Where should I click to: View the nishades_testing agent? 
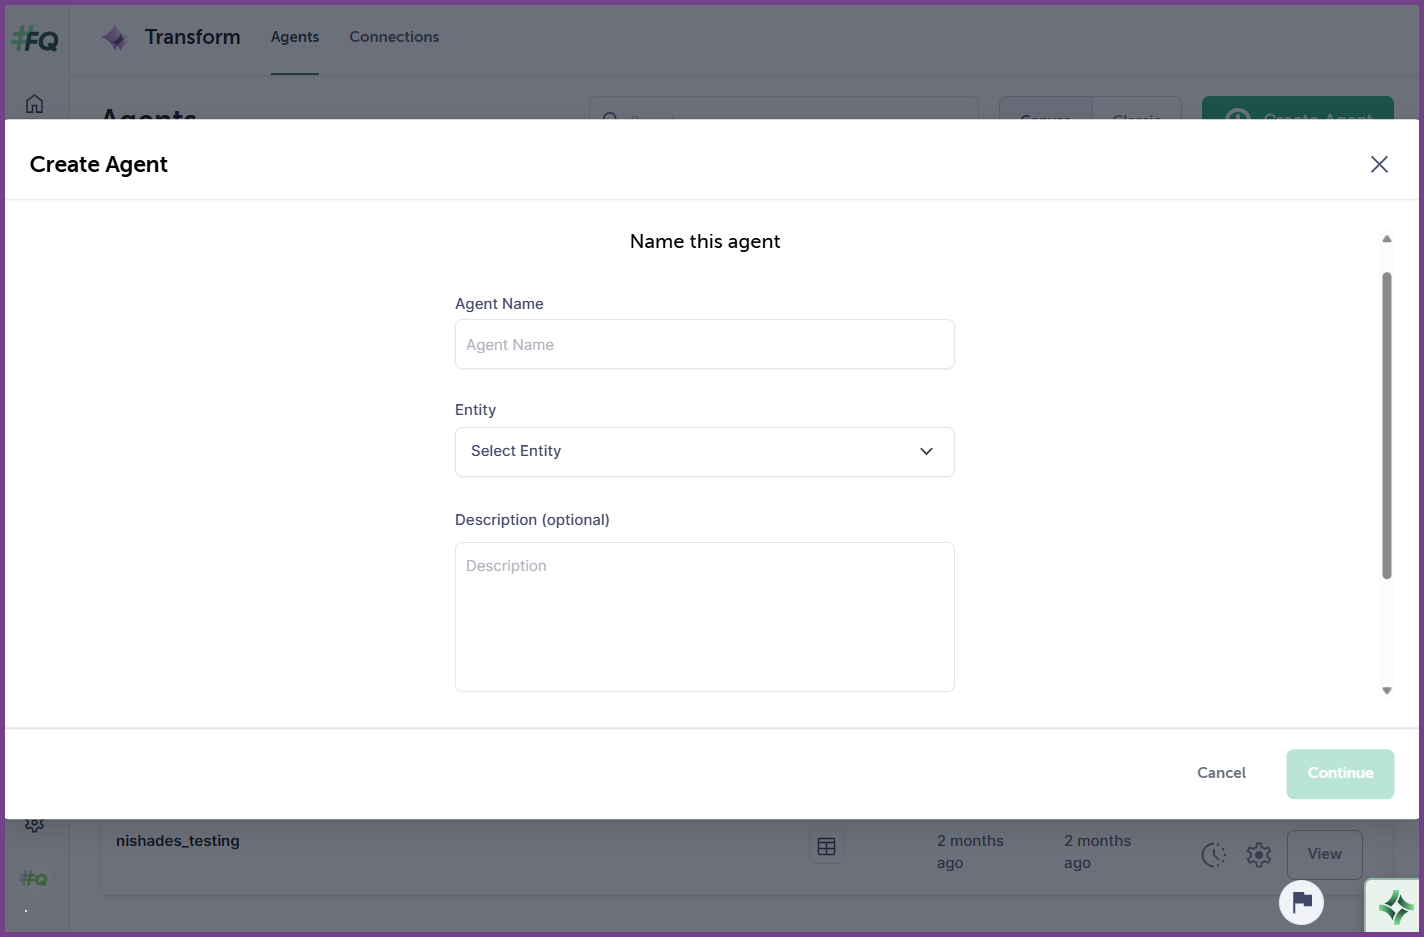(1324, 854)
